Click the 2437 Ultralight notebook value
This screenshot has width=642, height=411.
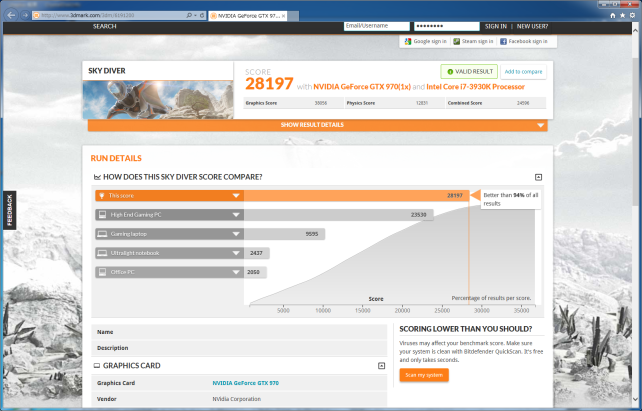(256, 253)
